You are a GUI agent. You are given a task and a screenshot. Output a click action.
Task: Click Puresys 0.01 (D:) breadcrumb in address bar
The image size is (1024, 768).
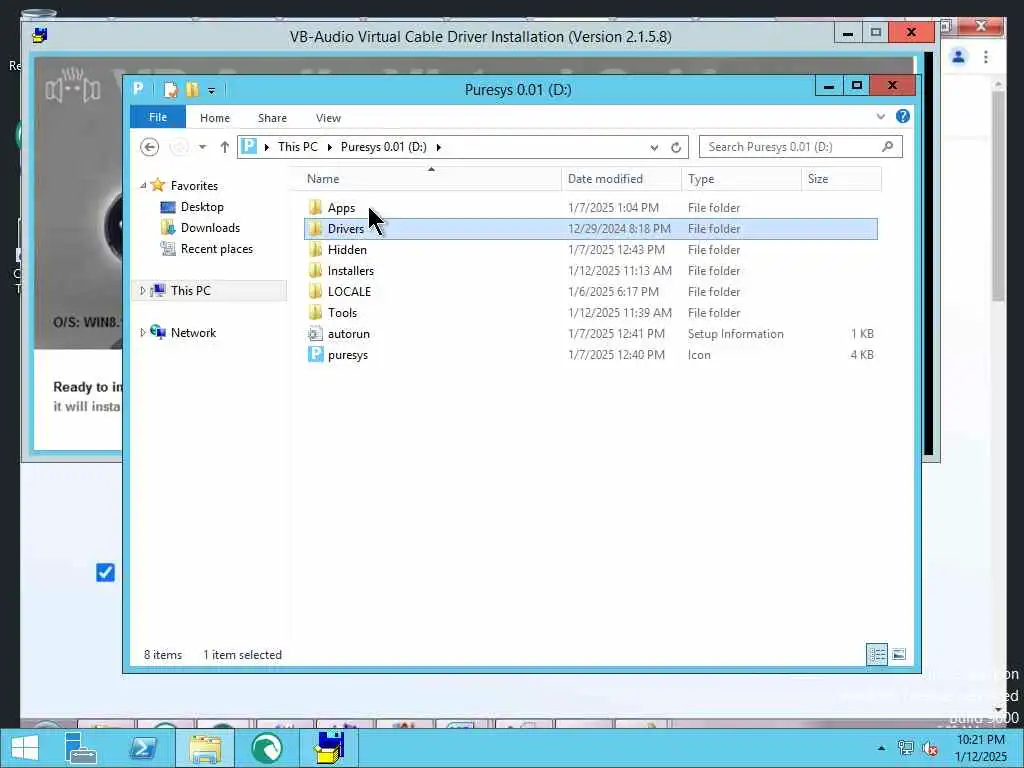[x=383, y=146]
